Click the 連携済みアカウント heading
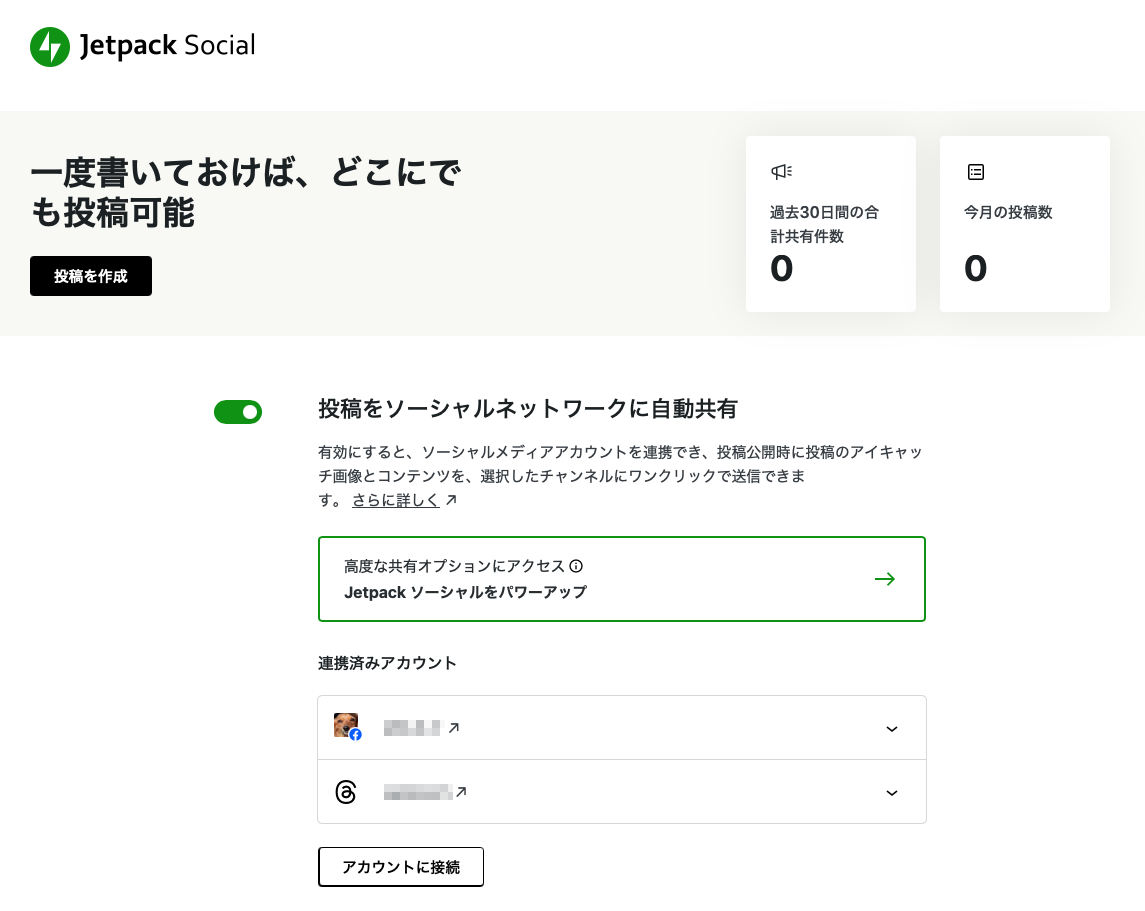The image size is (1145, 911). pos(387,663)
